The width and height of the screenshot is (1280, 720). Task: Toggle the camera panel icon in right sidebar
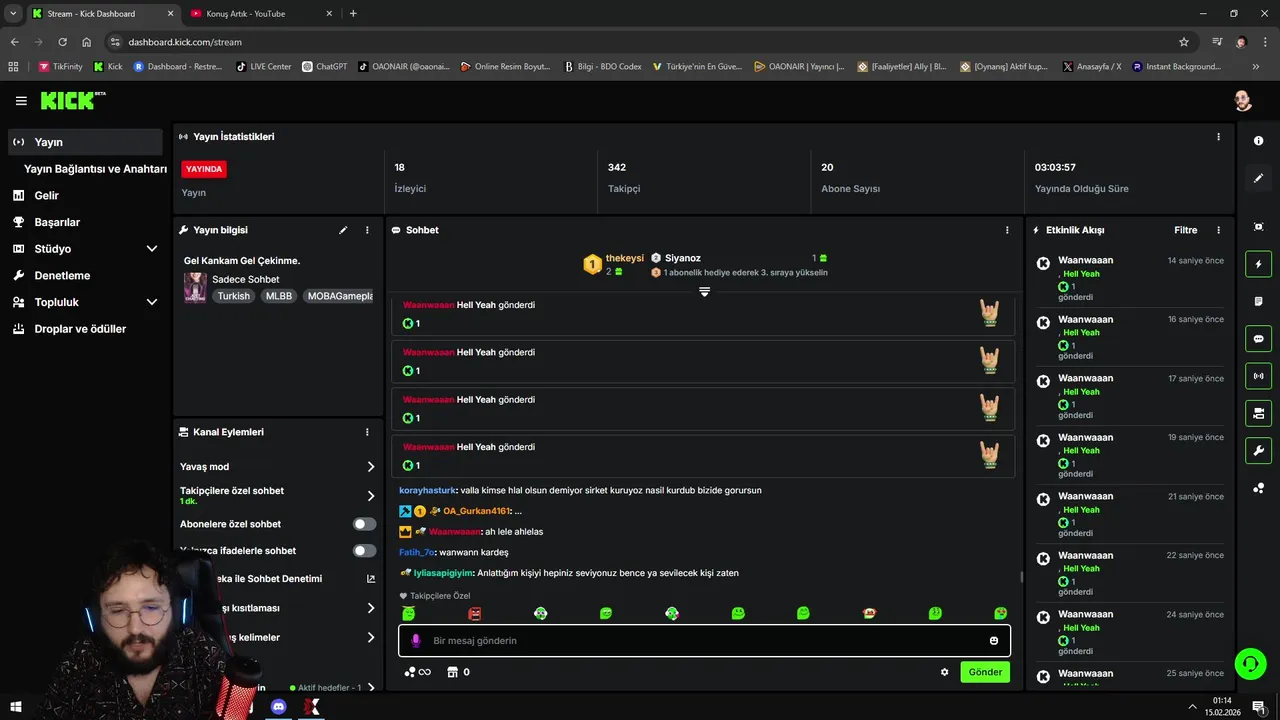(1258, 413)
